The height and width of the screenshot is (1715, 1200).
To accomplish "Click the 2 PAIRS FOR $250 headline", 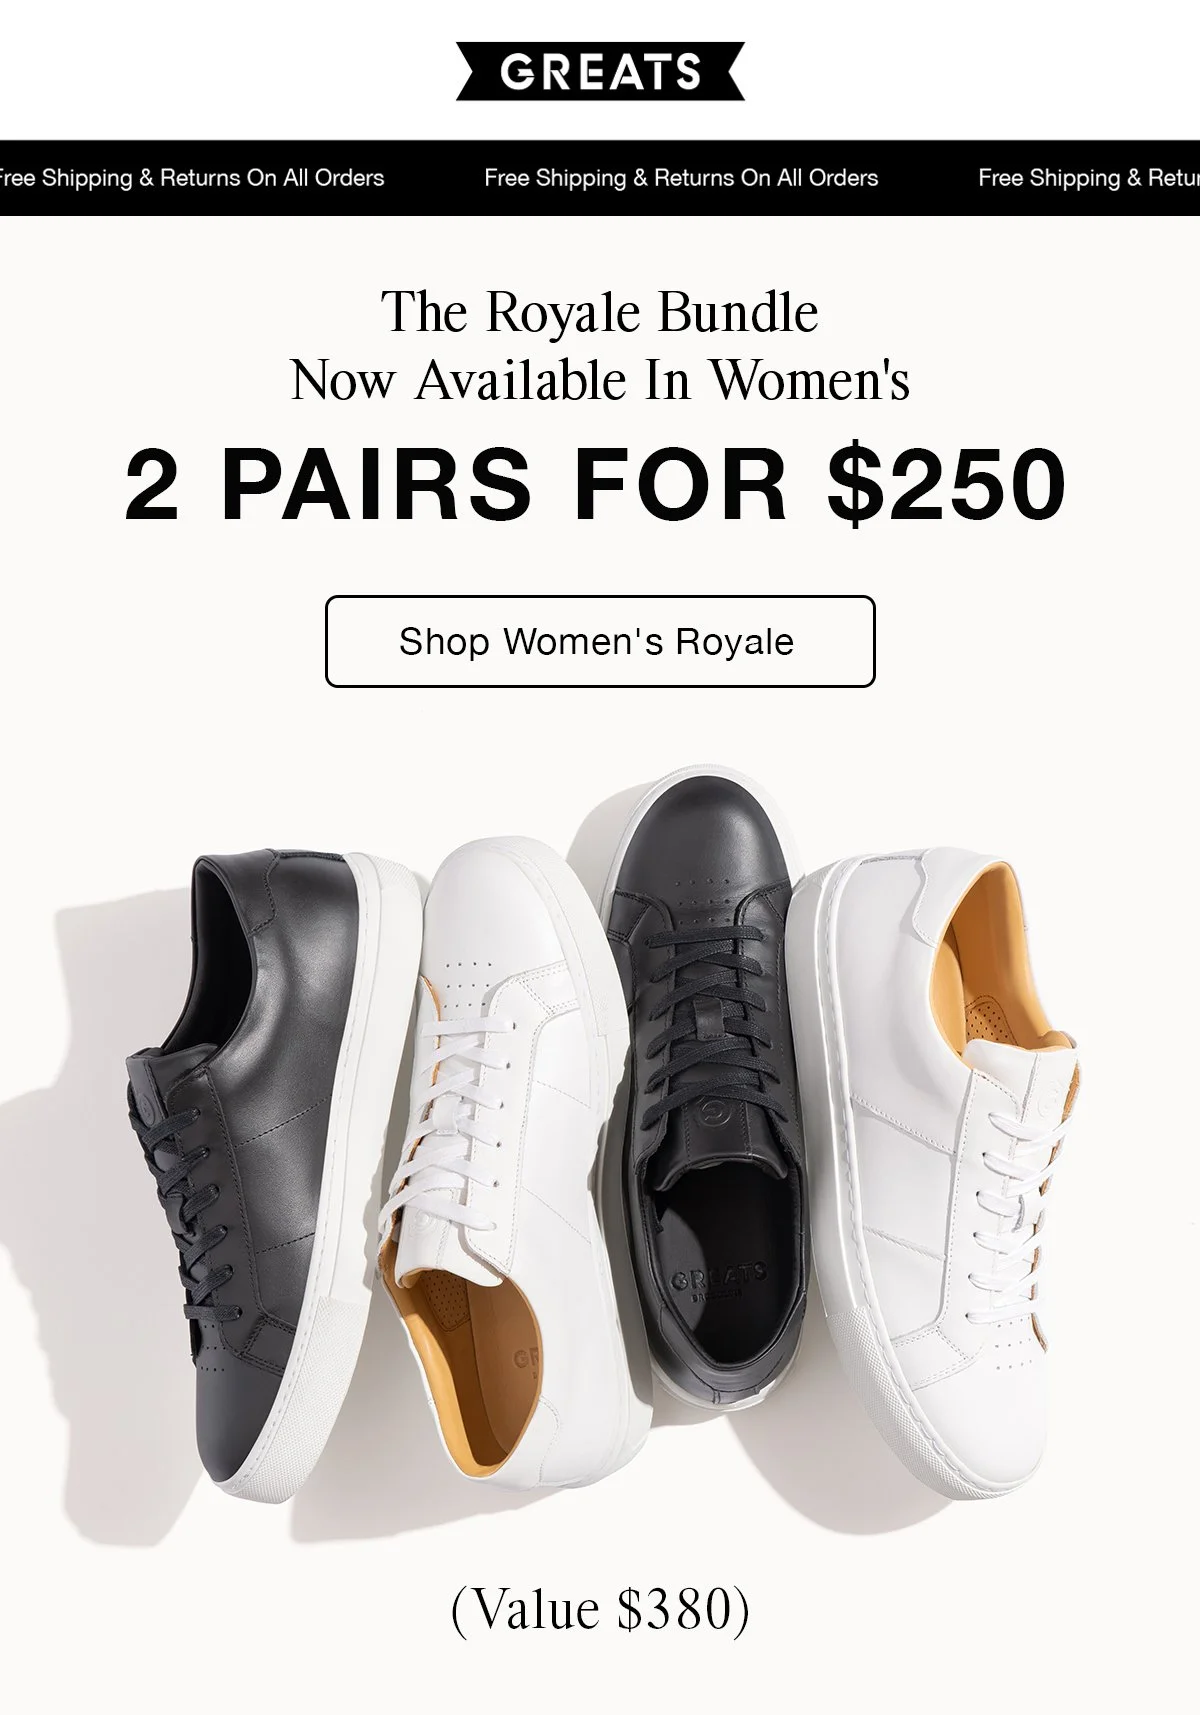I will click(x=596, y=485).
